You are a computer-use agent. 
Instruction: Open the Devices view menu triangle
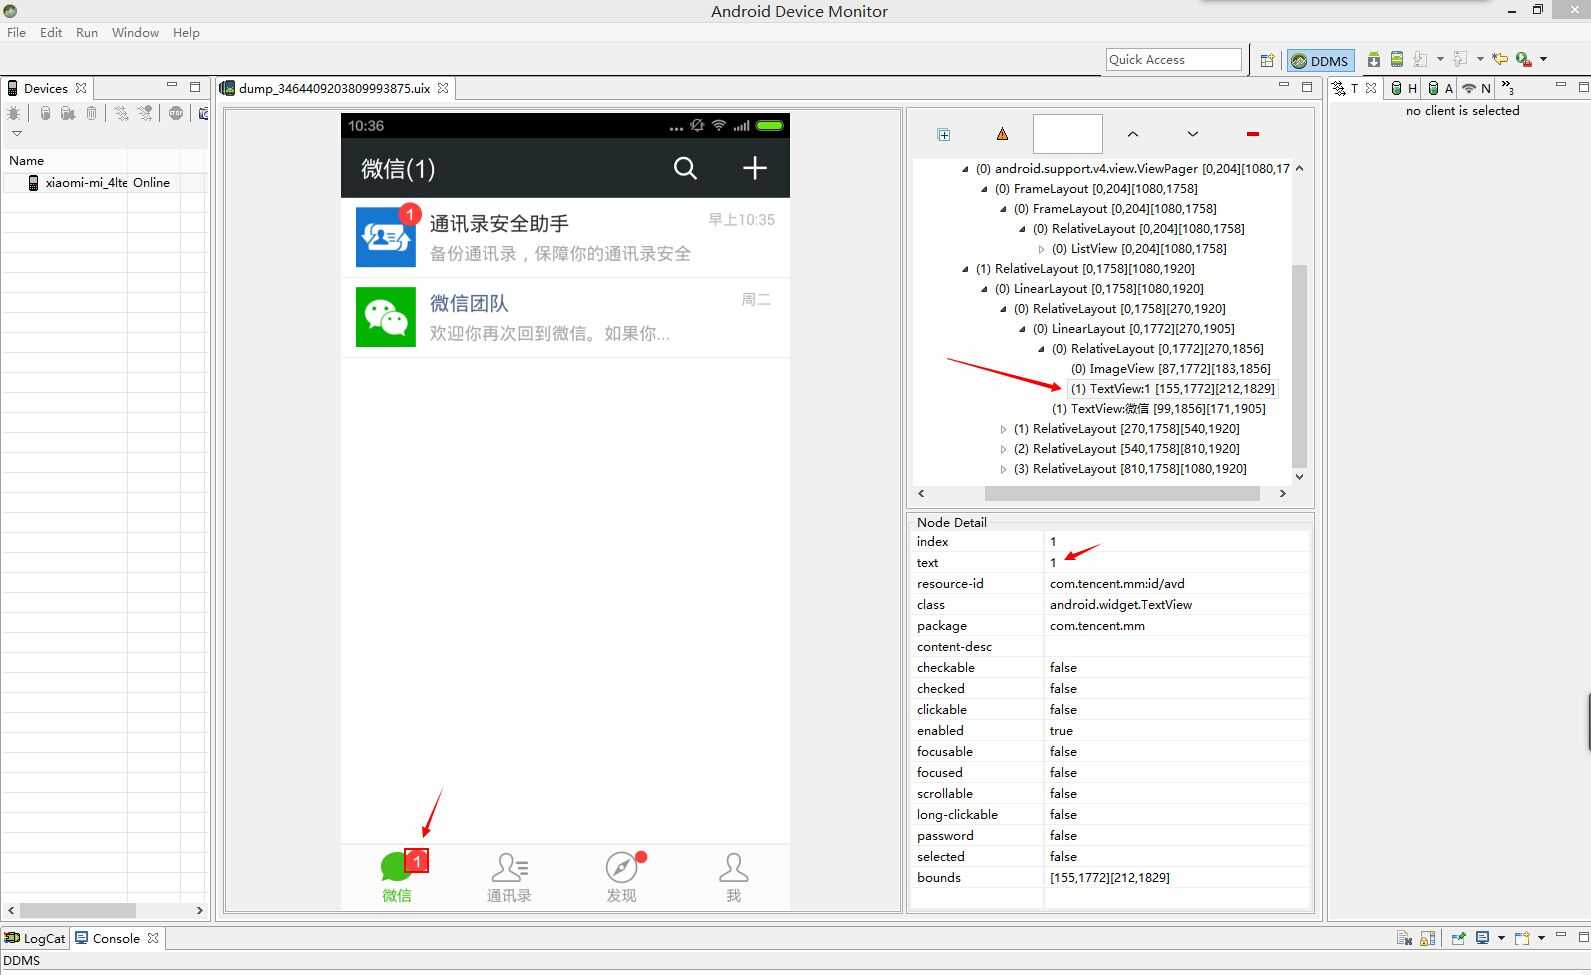click(16, 133)
